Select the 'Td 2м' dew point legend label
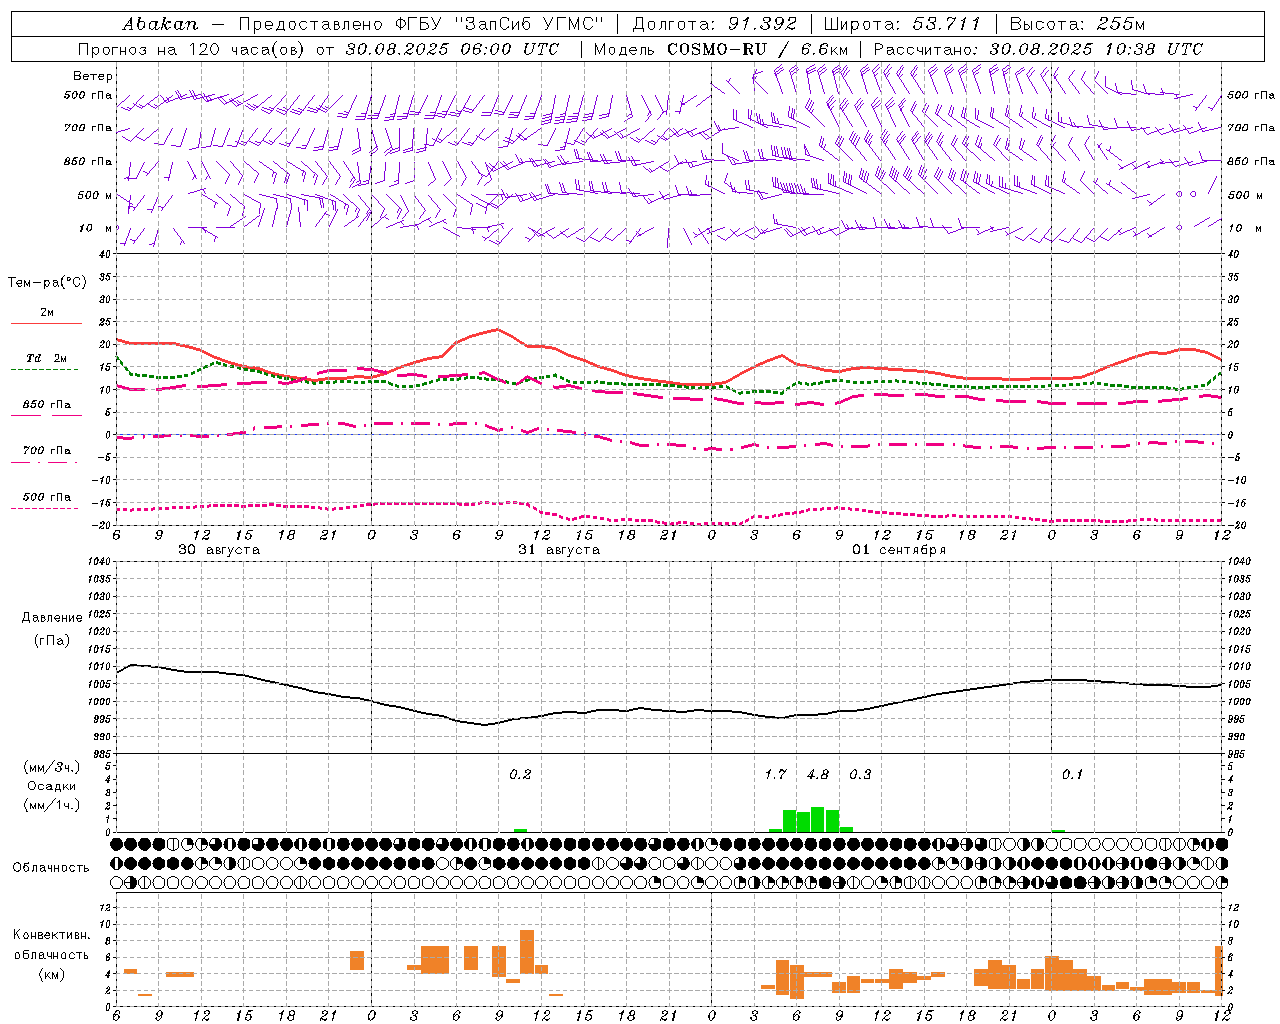Image resolution: width=1280 pixels, height=1024 pixels. click(x=47, y=358)
